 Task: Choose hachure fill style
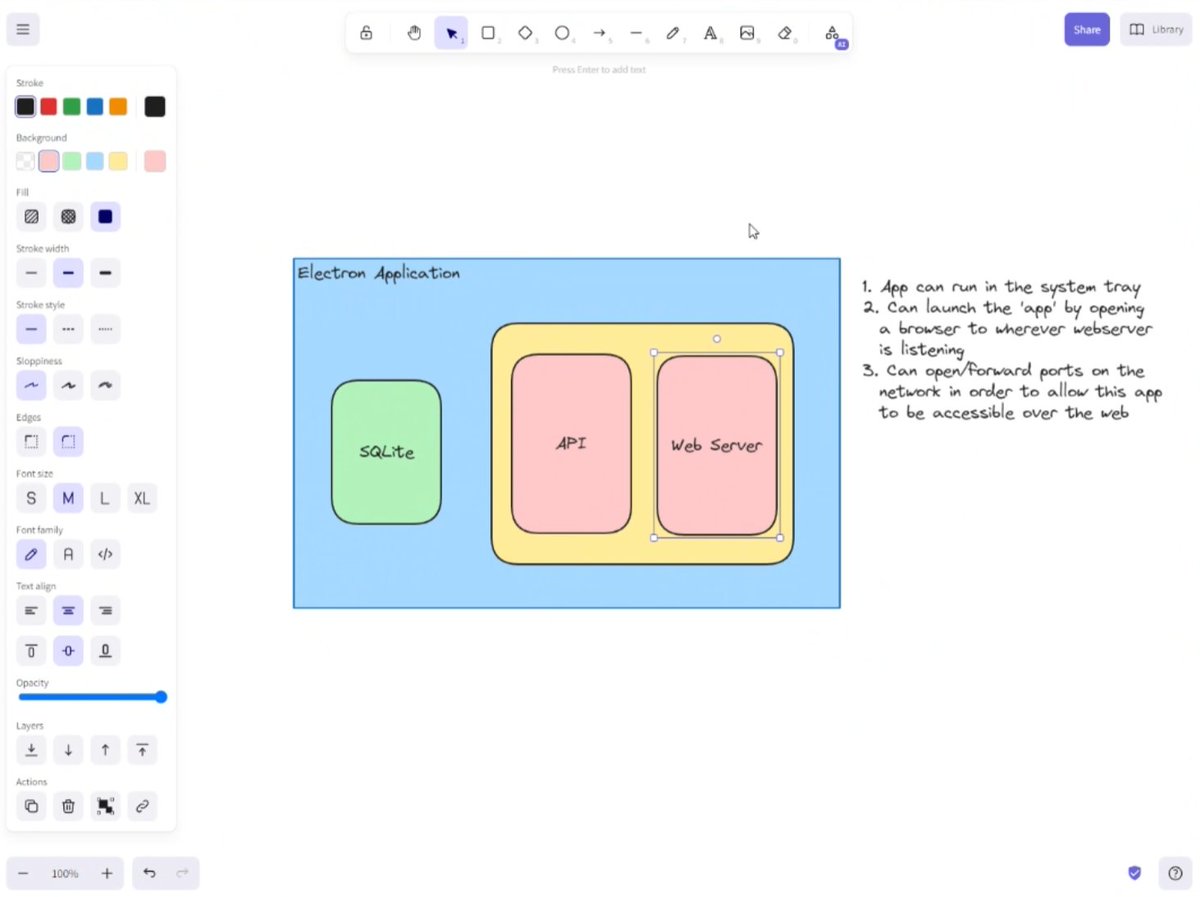click(x=31, y=217)
